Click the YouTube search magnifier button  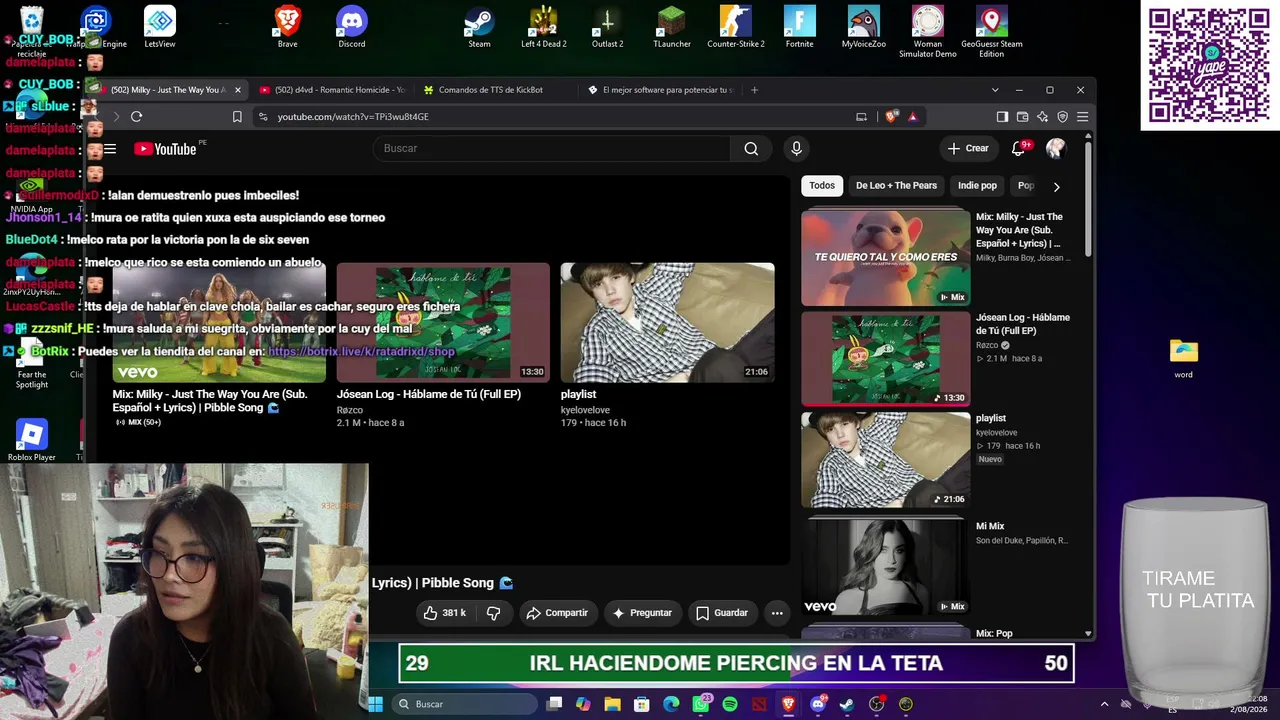[751, 149]
